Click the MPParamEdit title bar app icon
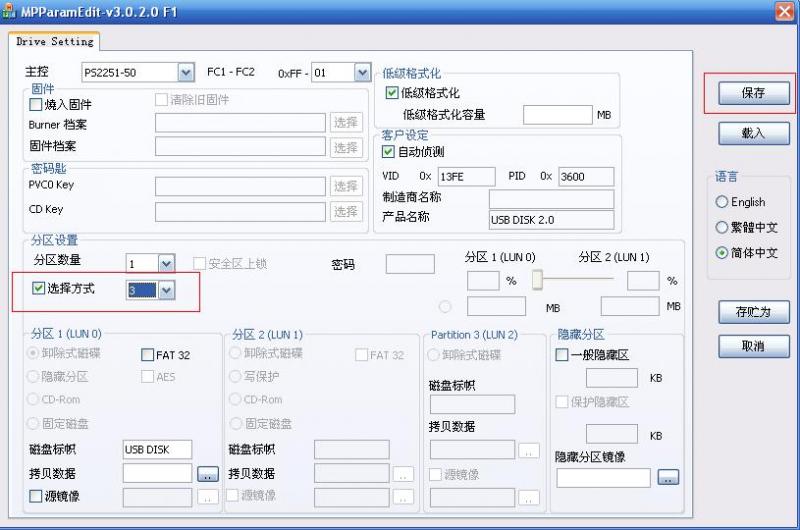Image resolution: width=800 pixels, height=530 pixels. [11, 11]
